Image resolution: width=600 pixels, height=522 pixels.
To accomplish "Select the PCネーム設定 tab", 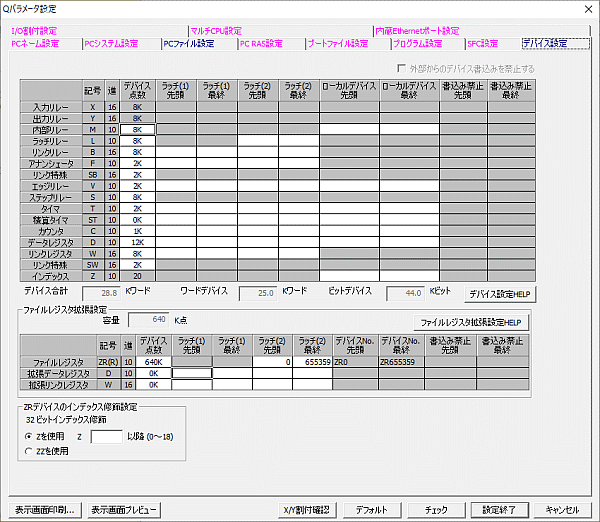I will (35, 44).
